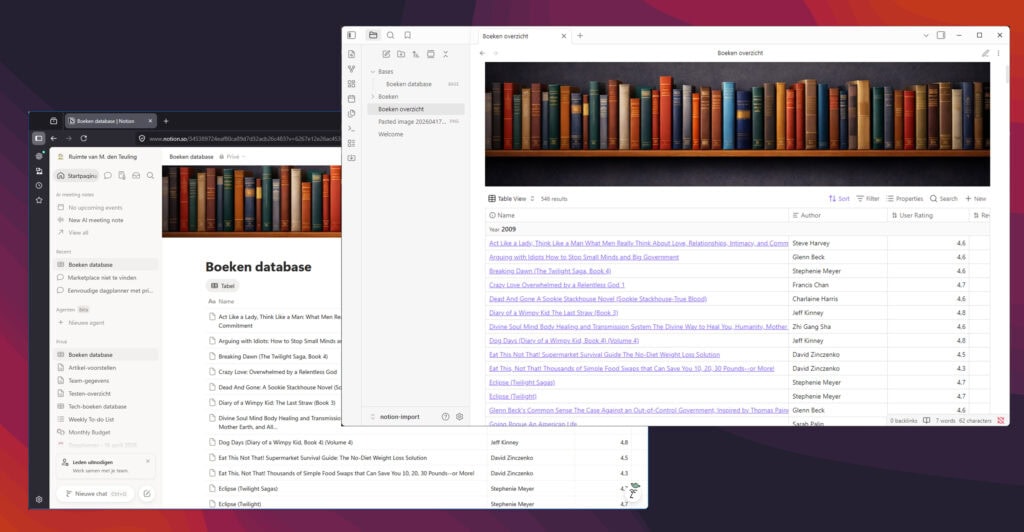Open the templates icon in Obsidian's ribbon
The image size is (1024, 532).
pyautogui.click(x=351, y=114)
